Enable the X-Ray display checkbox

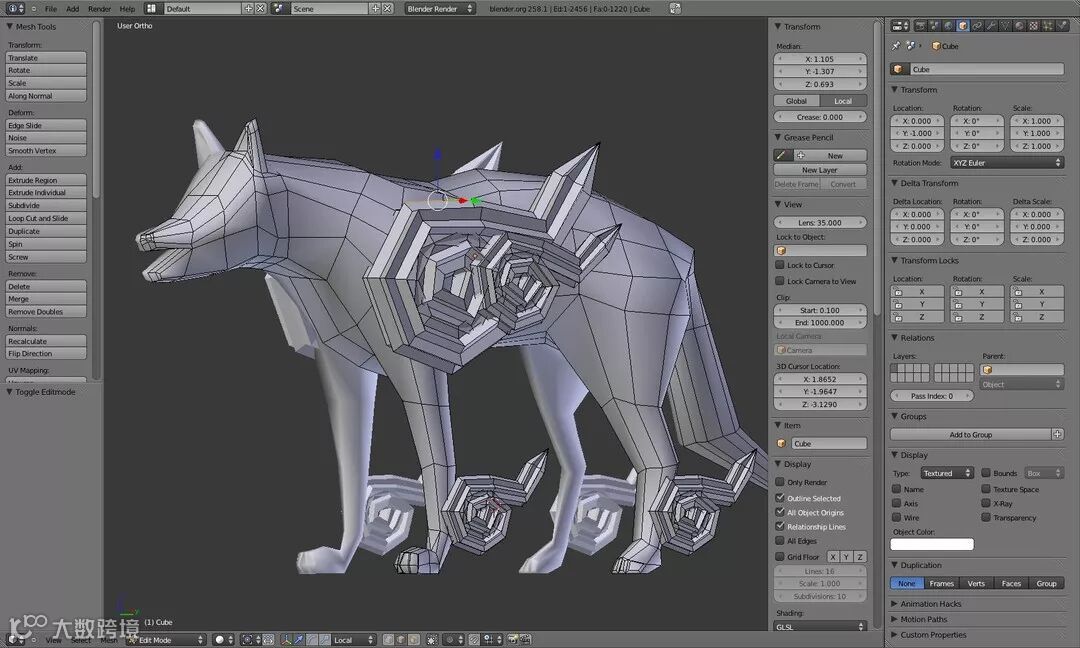pos(986,503)
